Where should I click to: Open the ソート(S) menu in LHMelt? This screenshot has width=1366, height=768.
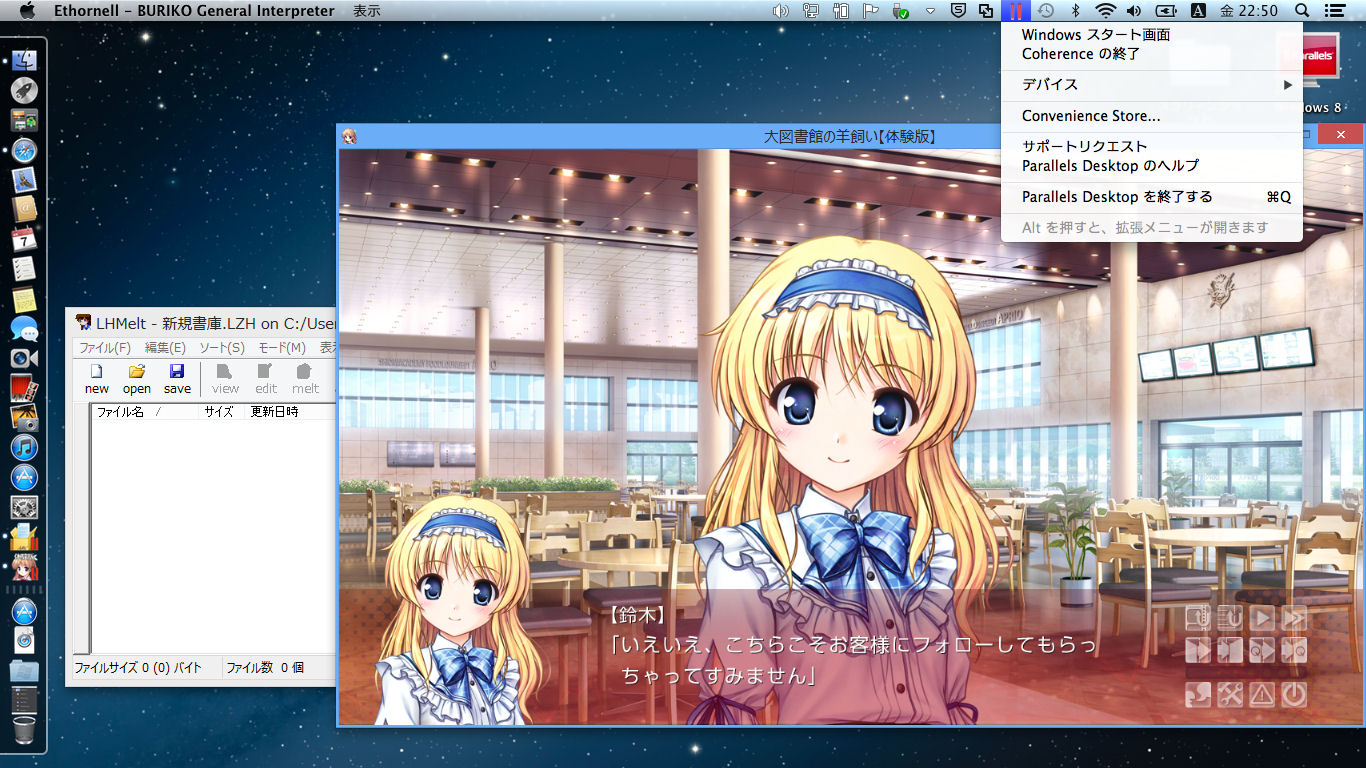click(222, 348)
